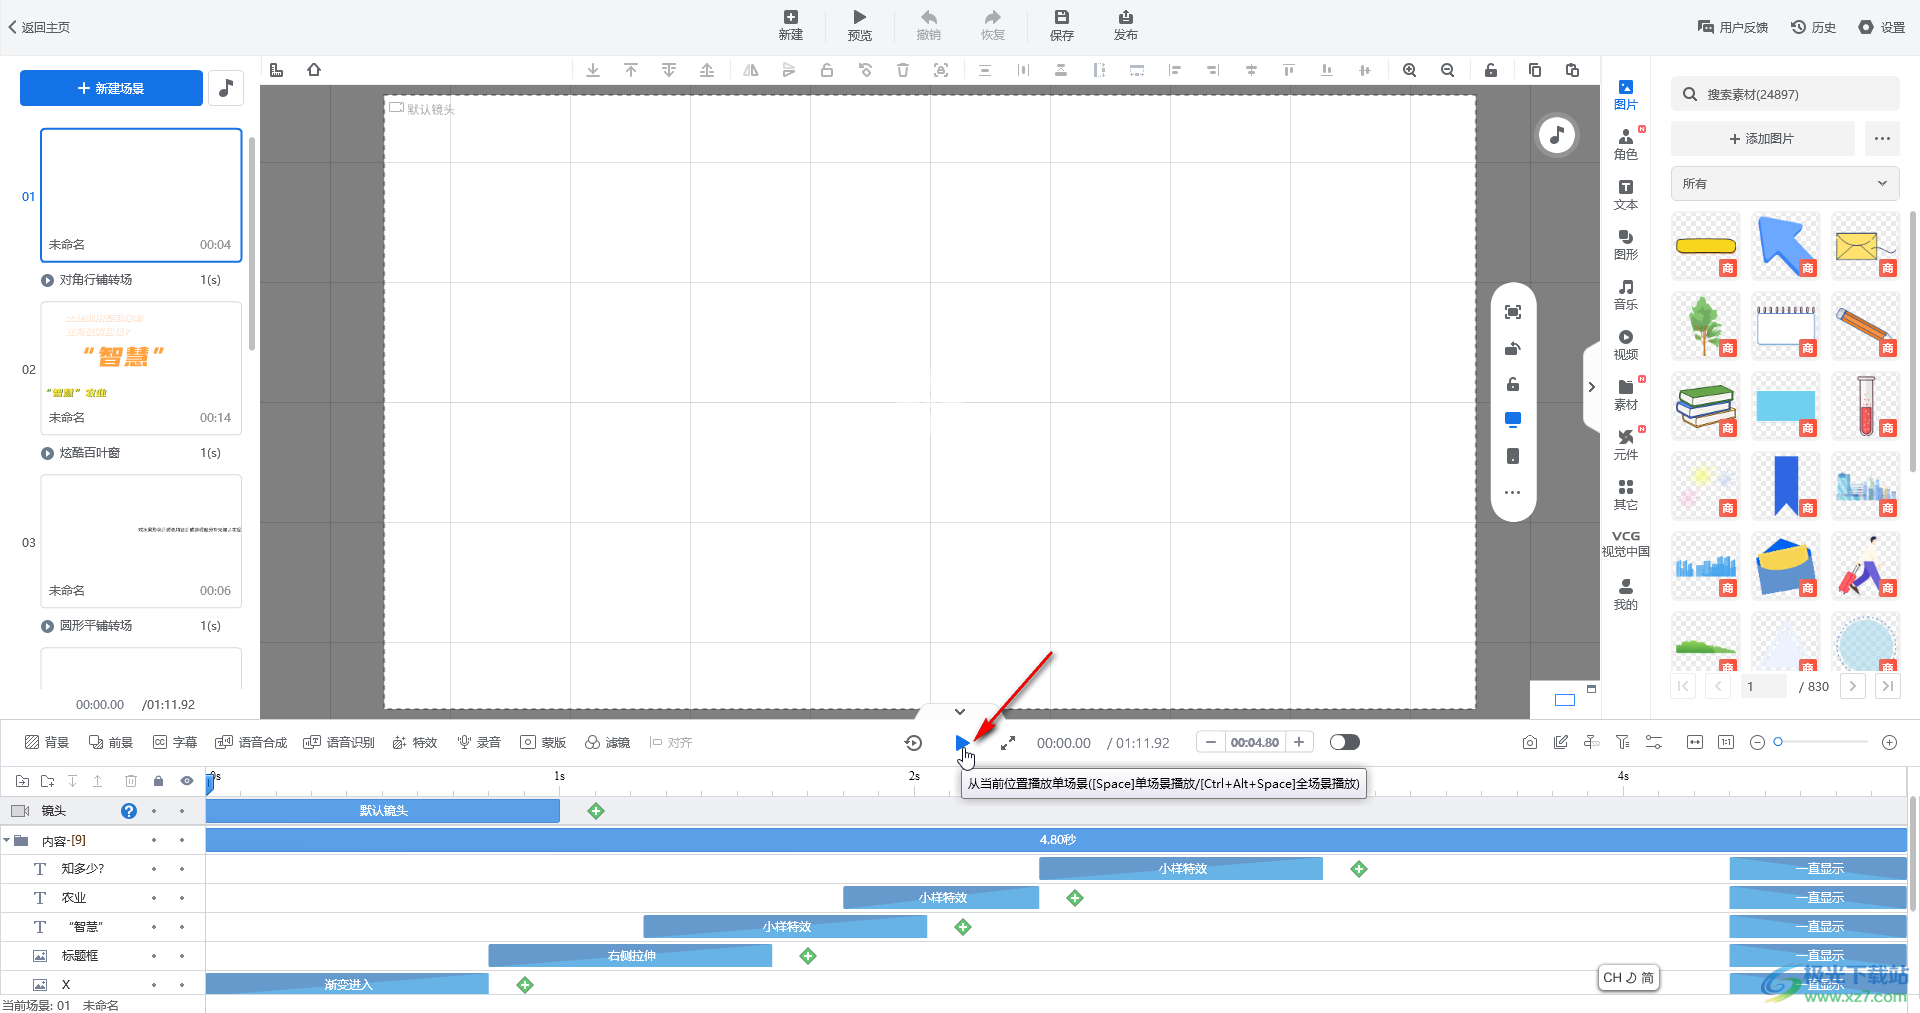This screenshot has height=1013, width=1920.
Task: Open 用户反馈 user feedback
Action: click(1733, 27)
